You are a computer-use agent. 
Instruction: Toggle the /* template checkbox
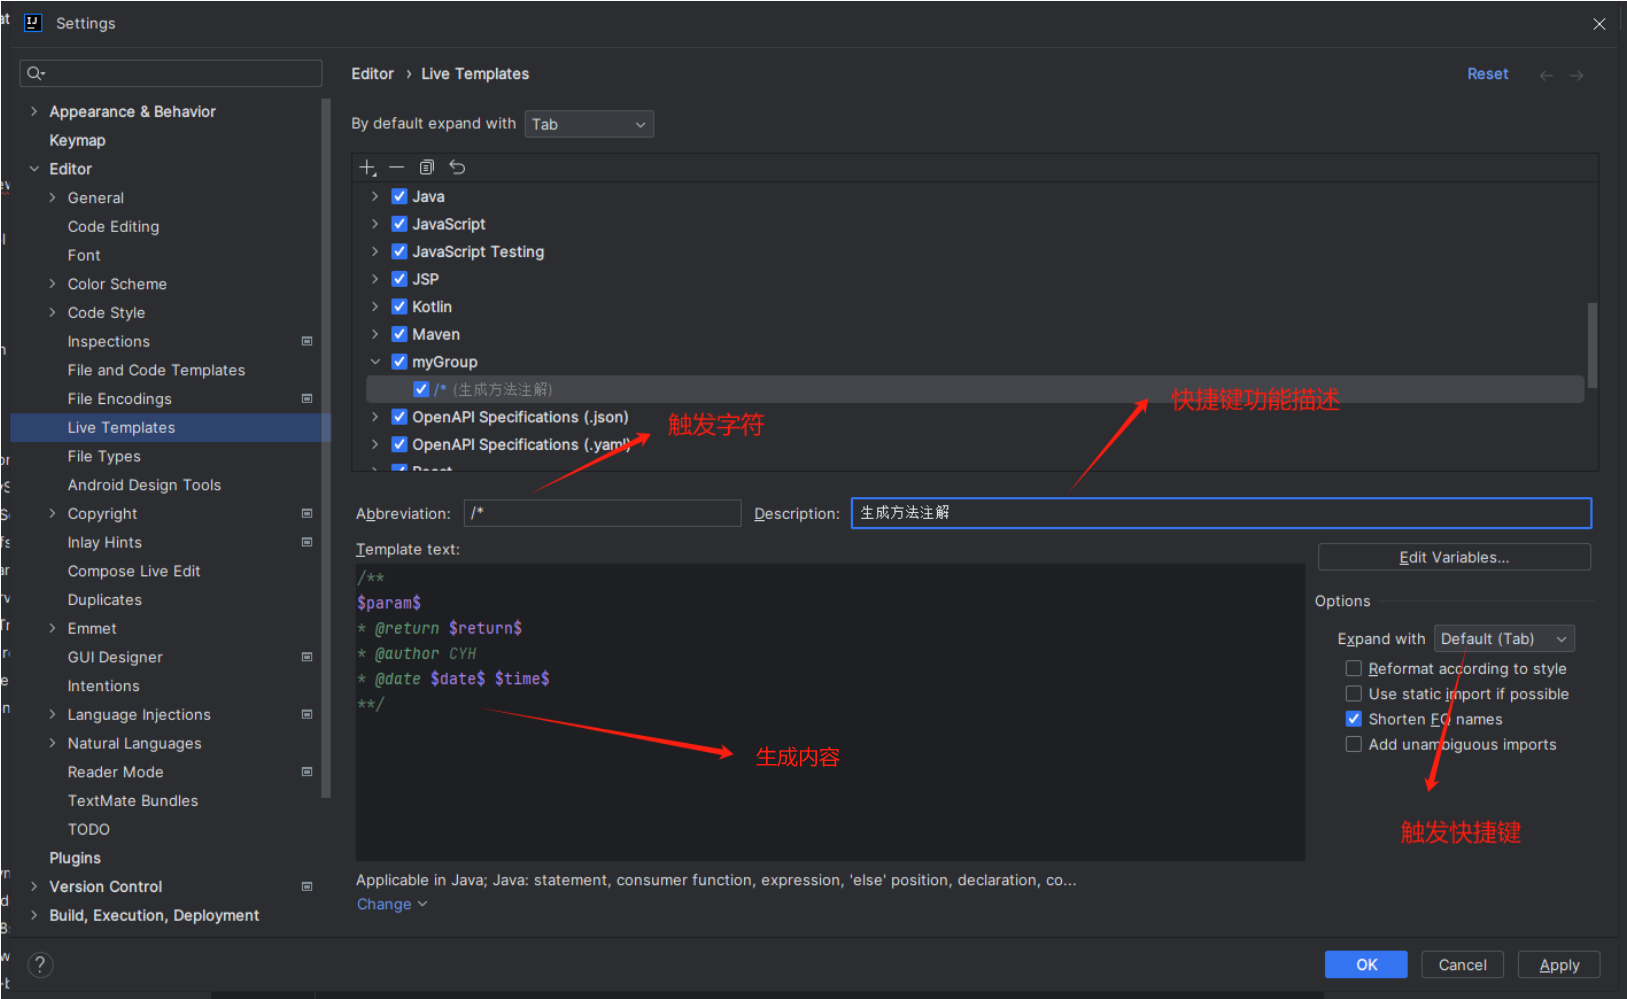point(421,389)
